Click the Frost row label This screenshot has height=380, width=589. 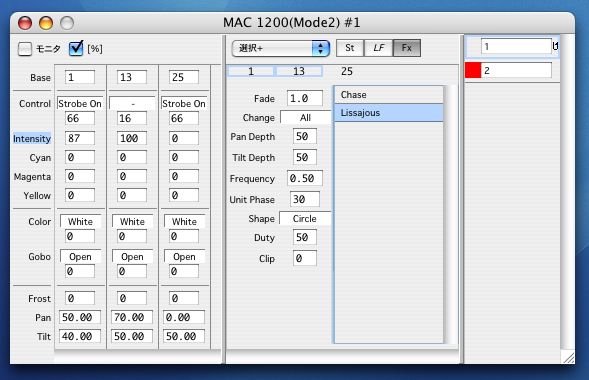(39, 299)
